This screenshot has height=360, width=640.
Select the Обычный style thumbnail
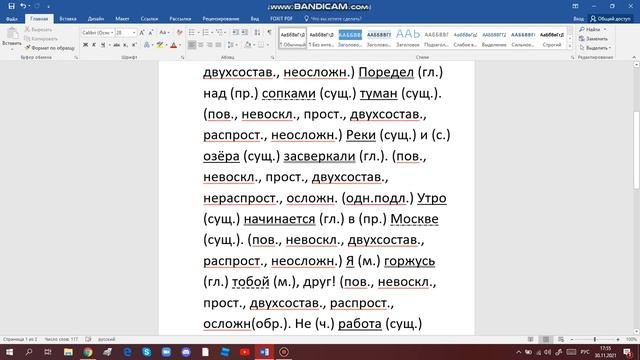point(293,38)
